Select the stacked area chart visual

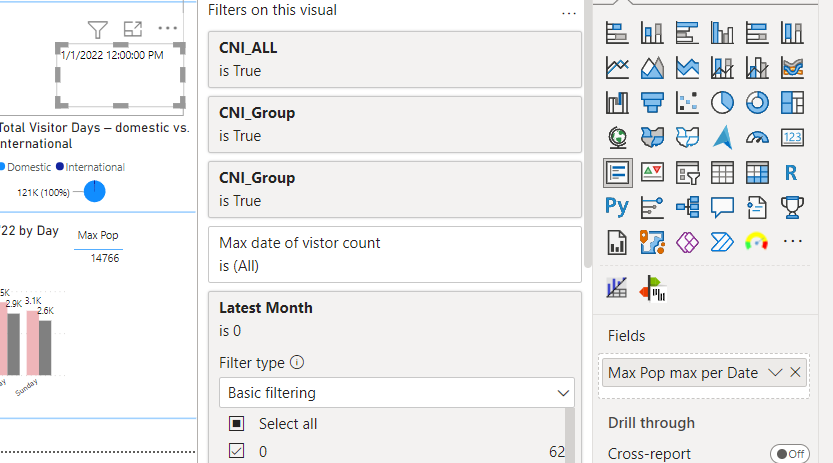[x=687, y=68]
